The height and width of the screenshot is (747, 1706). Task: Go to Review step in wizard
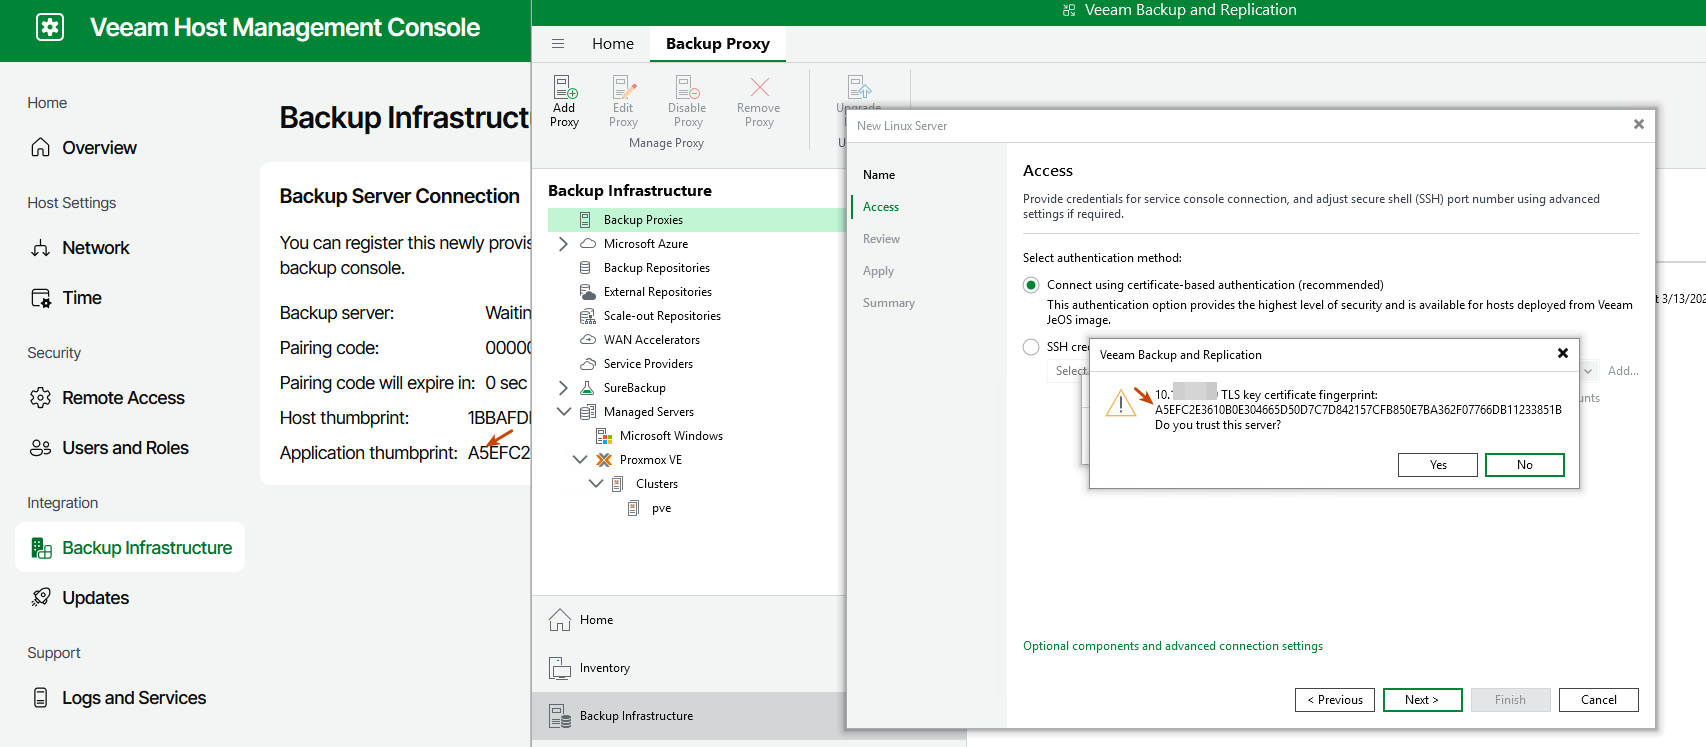tap(881, 239)
